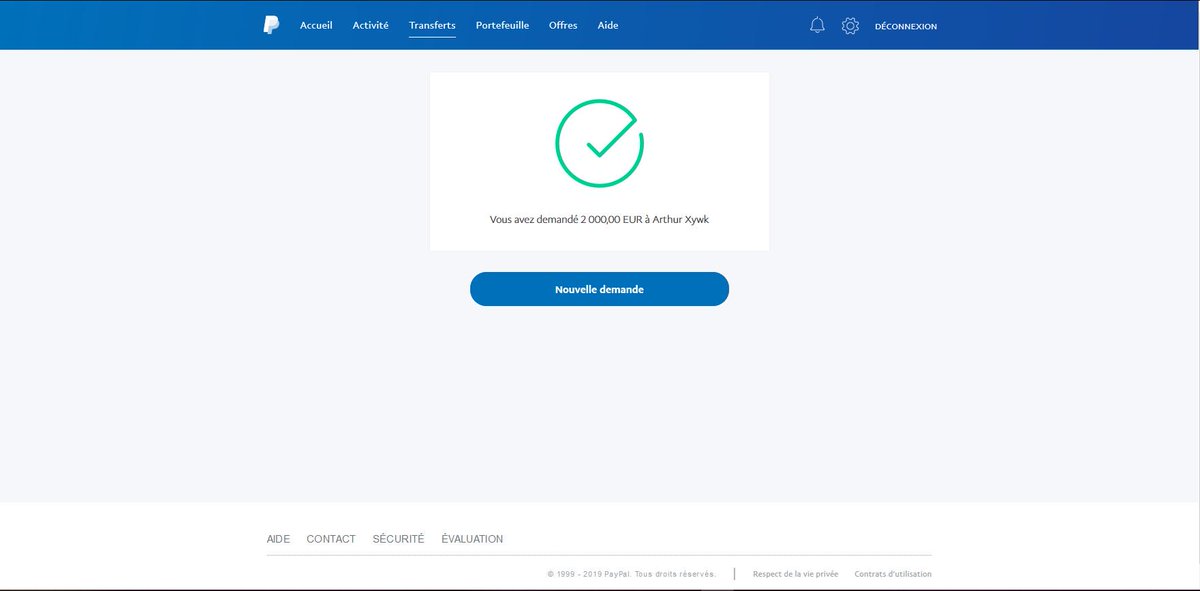Click the PayPal logo icon
Image resolution: width=1200 pixels, height=591 pixels.
pyautogui.click(x=271, y=25)
